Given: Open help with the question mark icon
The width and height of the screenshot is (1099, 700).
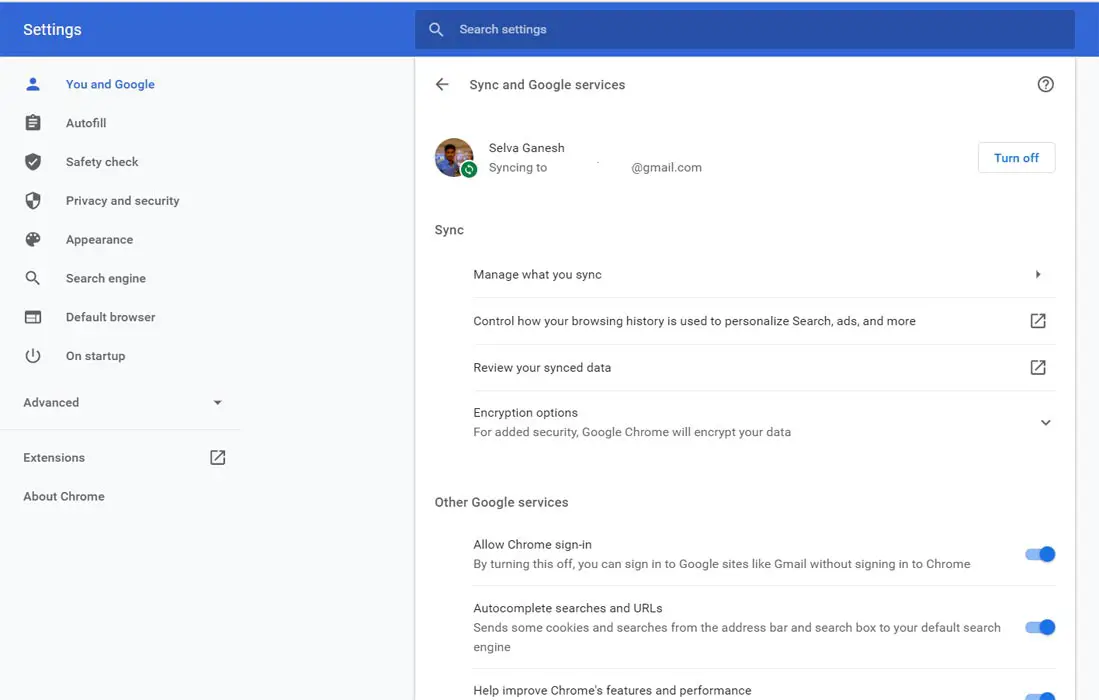Looking at the screenshot, I should (x=1045, y=84).
